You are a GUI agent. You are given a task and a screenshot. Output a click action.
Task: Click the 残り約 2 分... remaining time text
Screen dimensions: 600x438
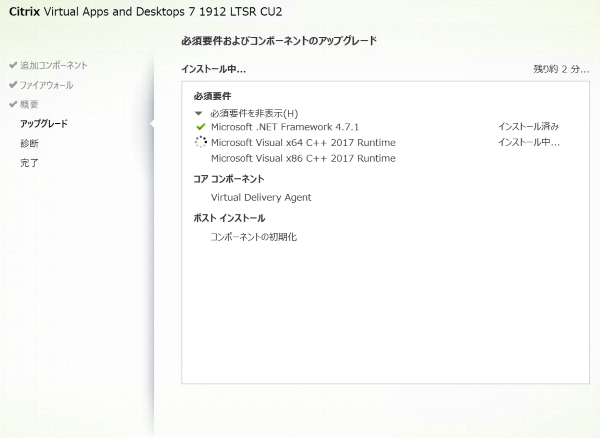[561, 69]
